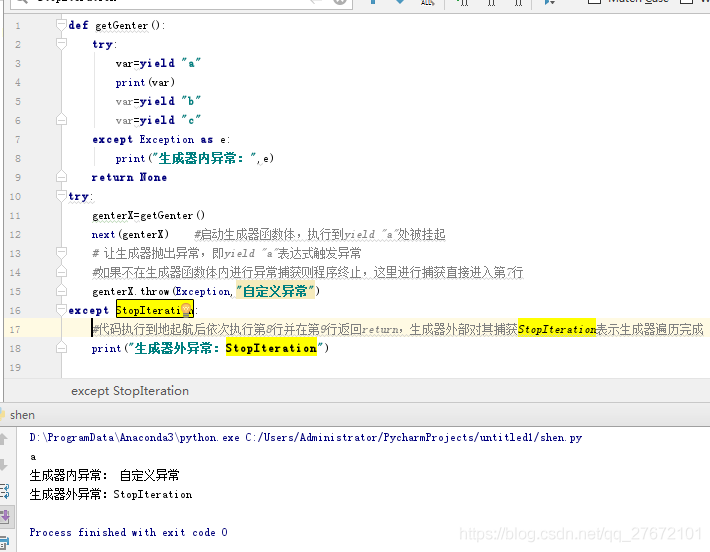Click console output line '生成器内异常： 自定义异常'

coord(104,475)
